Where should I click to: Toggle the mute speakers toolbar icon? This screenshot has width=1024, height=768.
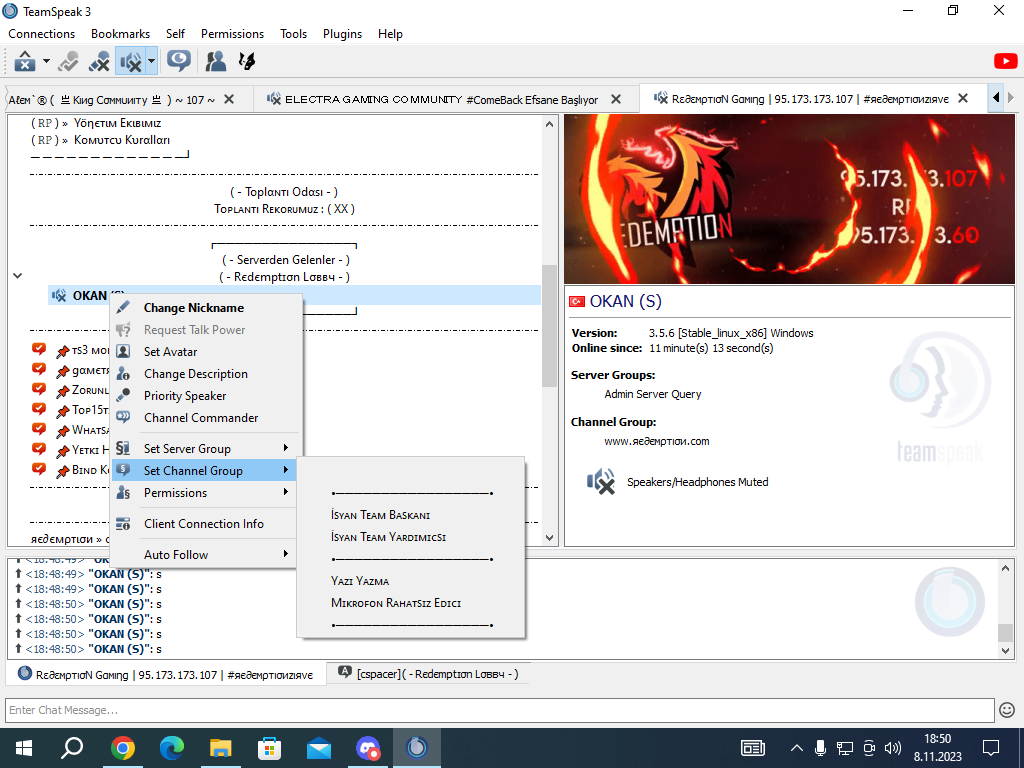click(131, 62)
